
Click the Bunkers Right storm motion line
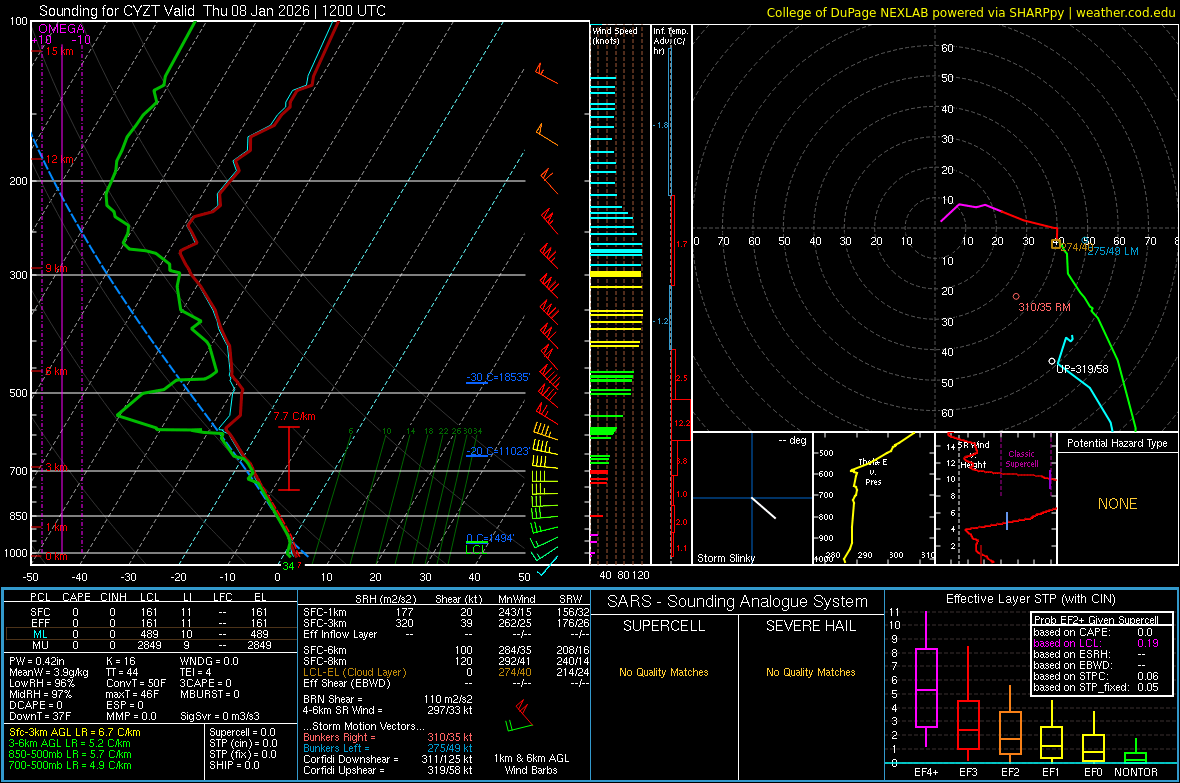(388, 738)
